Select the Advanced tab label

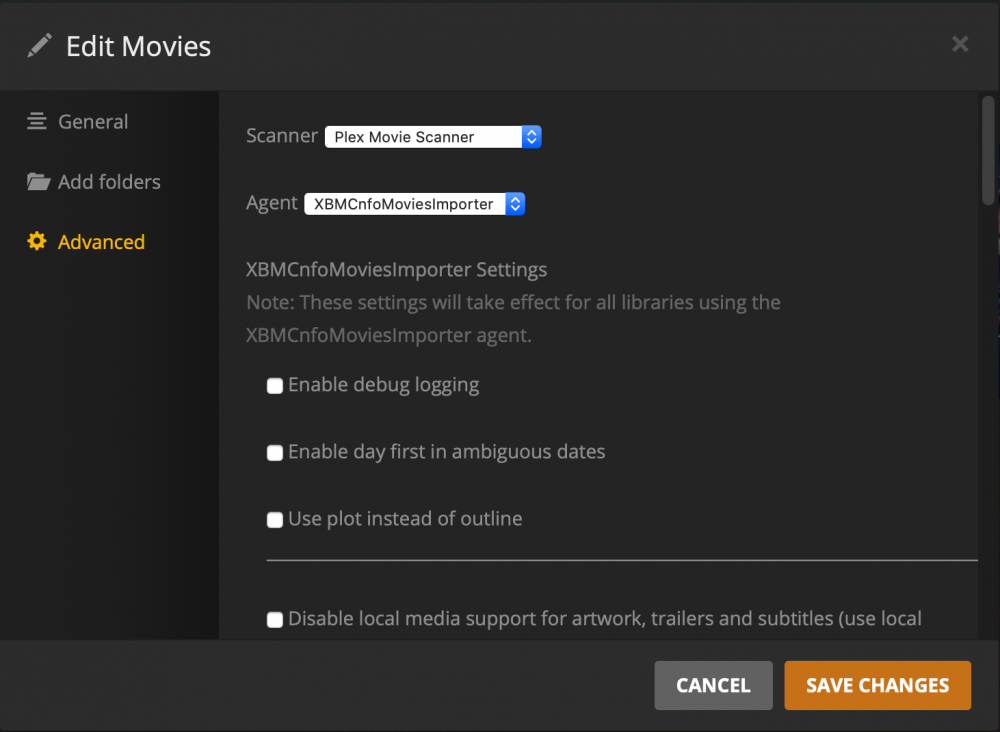tap(101, 242)
